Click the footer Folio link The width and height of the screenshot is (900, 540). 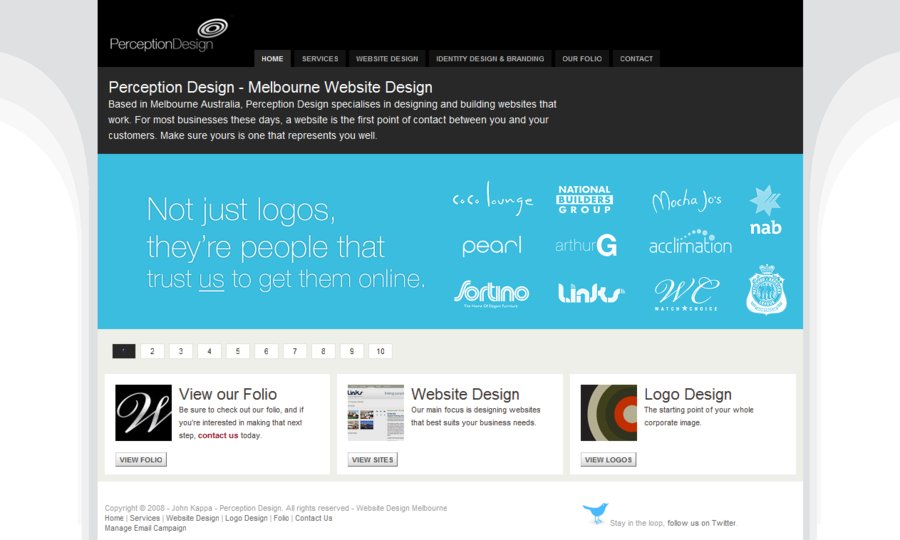tap(281, 518)
